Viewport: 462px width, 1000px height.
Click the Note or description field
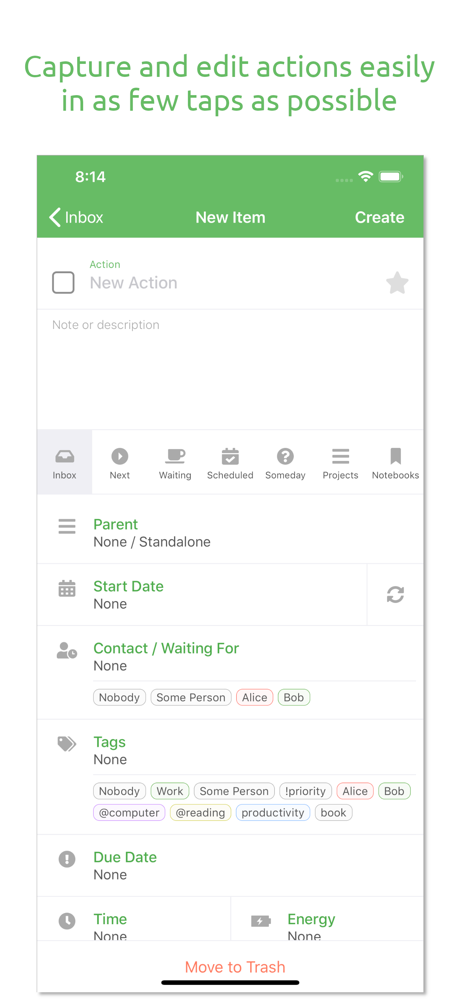pyautogui.click(x=230, y=369)
